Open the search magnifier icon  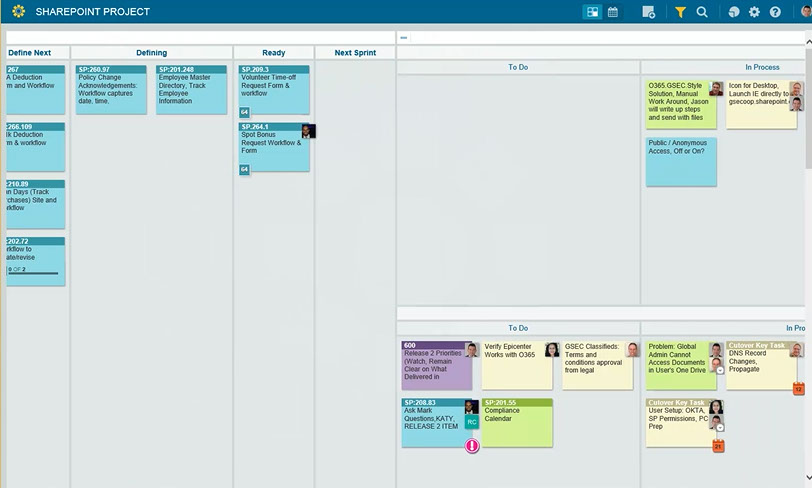tap(702, 12)
